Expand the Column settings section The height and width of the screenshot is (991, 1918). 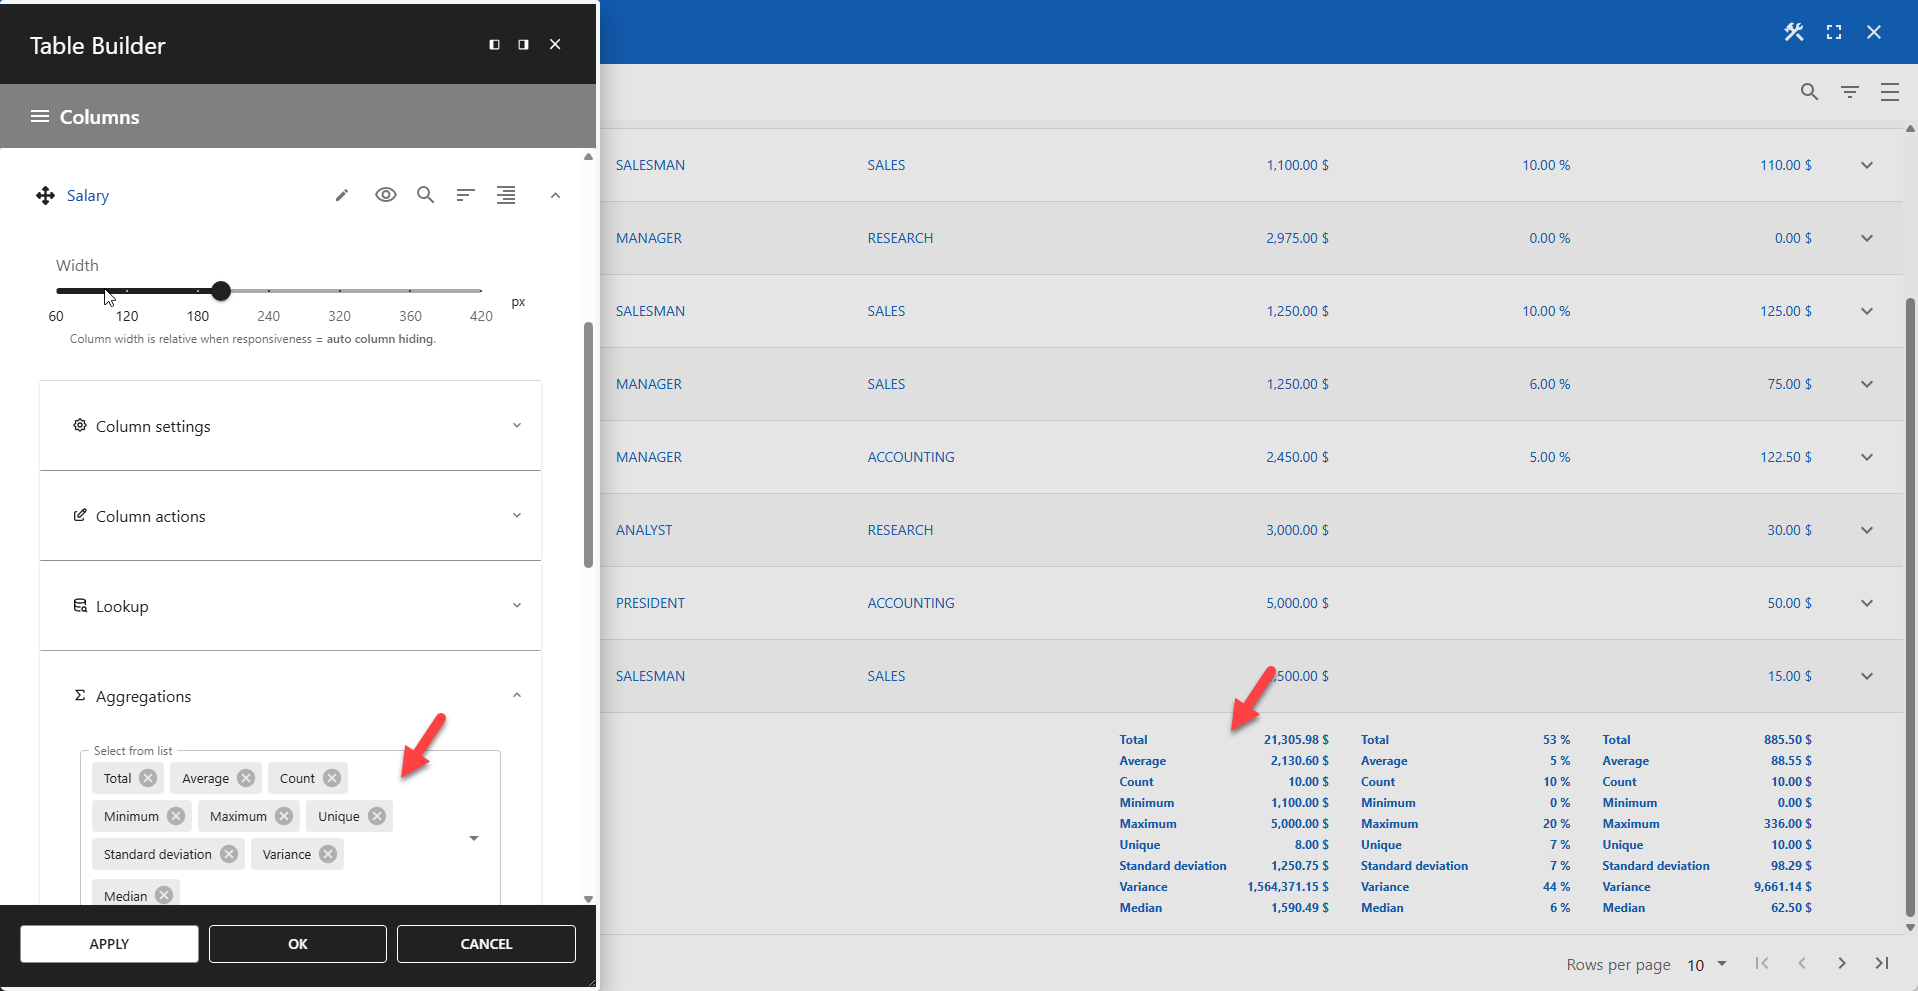point(517,425)
